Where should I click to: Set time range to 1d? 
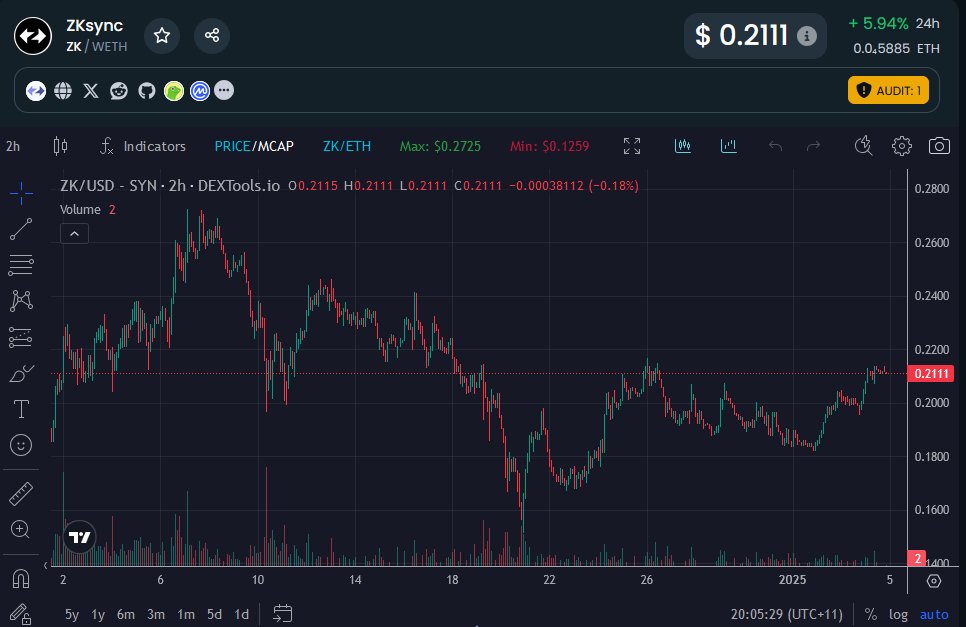(242, 614)
